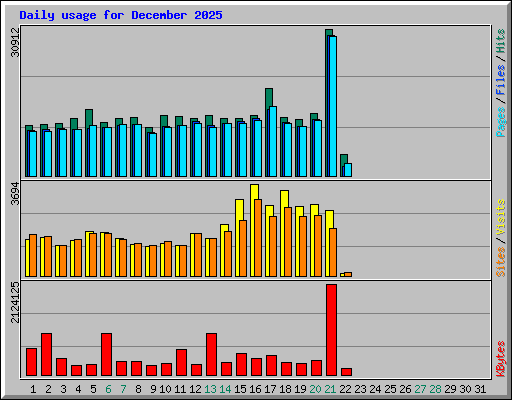Select the 'Pages' legend label
The image size is (512, 400).
501,122
